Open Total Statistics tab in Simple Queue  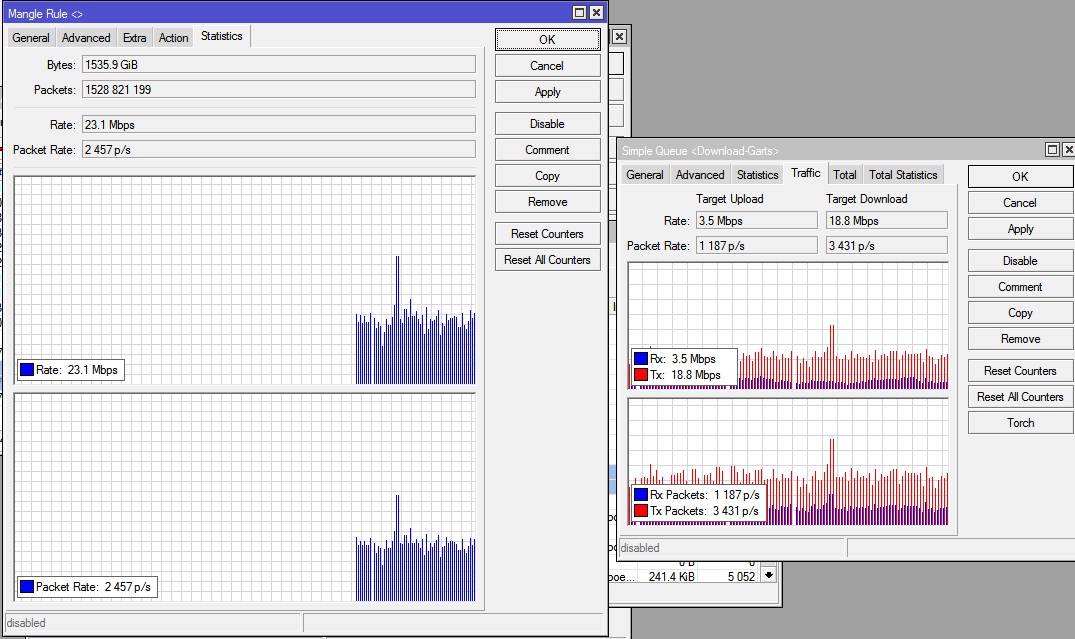tap(903, 175)
